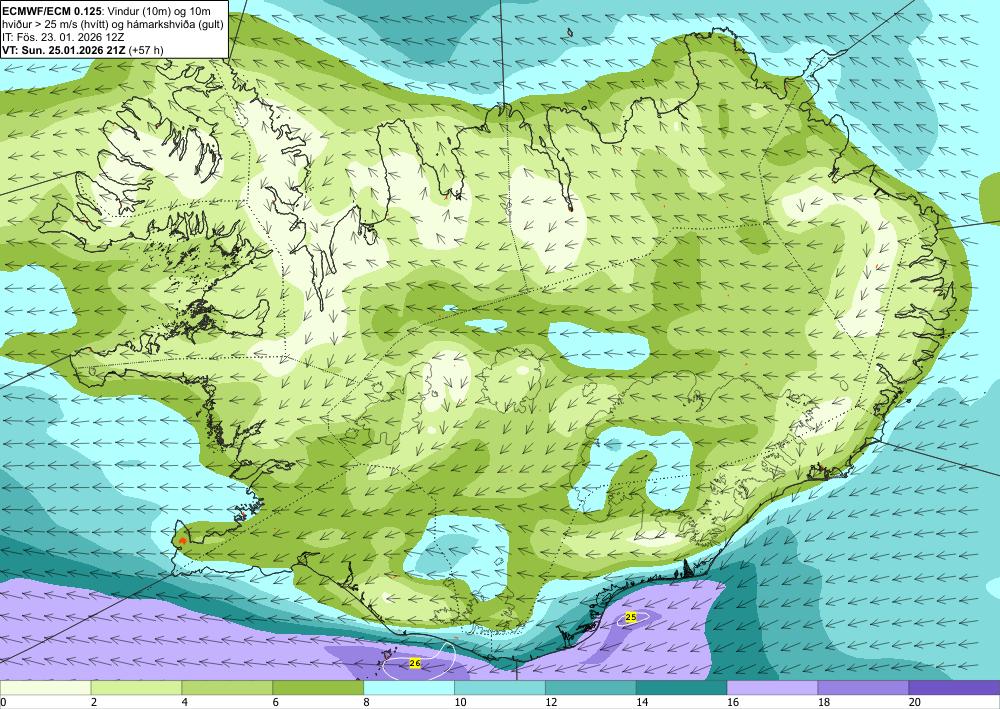This screenshot has width=1000, height=709.
Task: Select the 0–2 m/s legend color
Action: [45, 688]
